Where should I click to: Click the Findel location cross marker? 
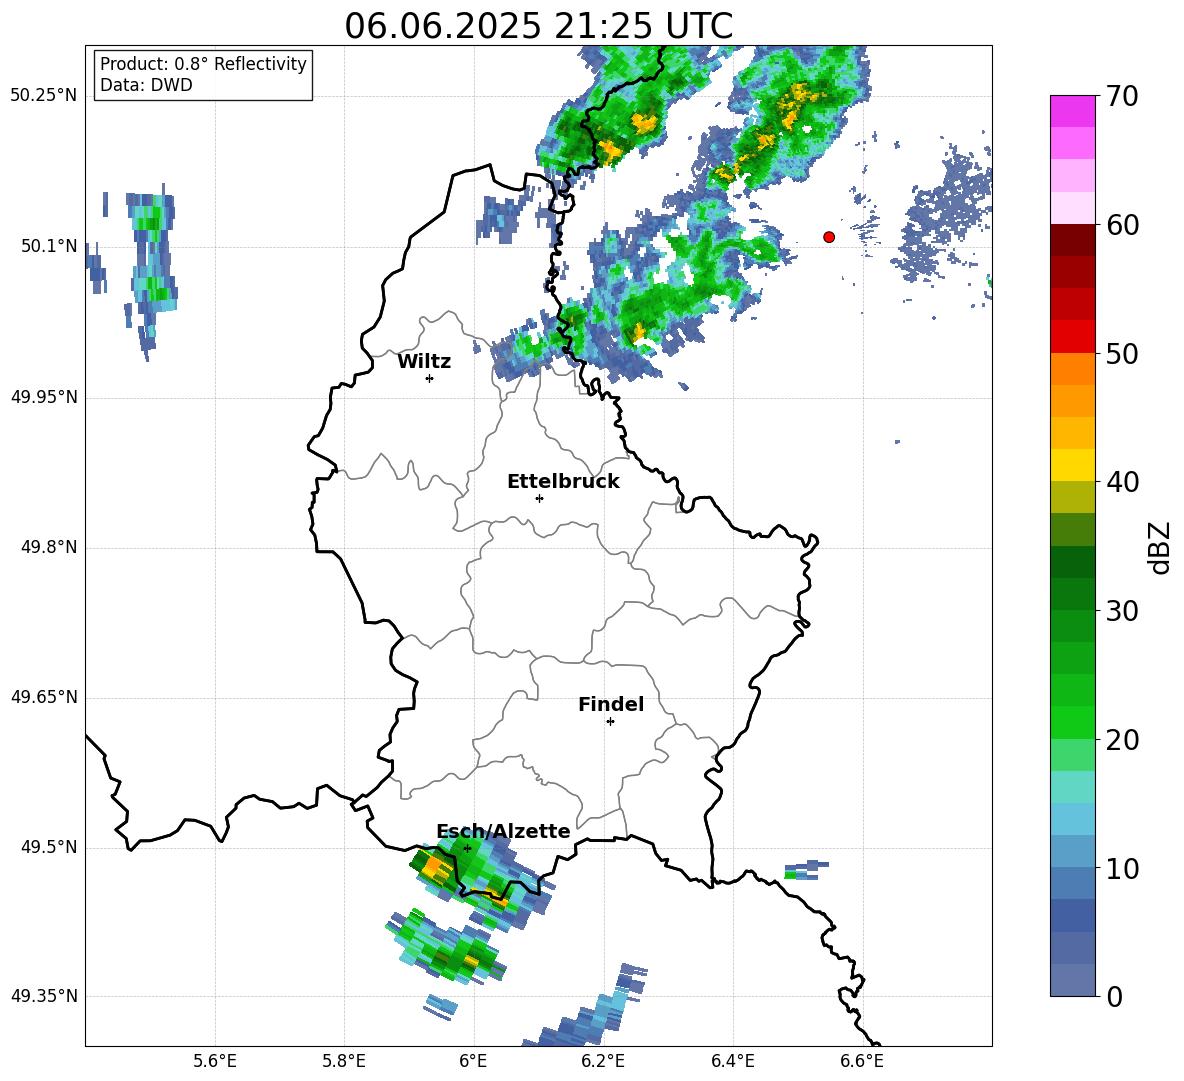coord(610,722)
